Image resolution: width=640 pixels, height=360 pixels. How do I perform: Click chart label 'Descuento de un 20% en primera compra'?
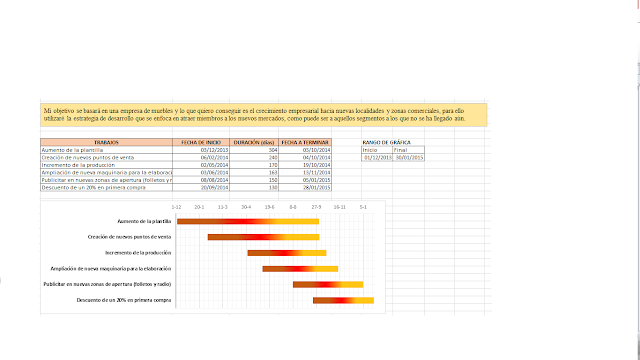click(124, 300)
